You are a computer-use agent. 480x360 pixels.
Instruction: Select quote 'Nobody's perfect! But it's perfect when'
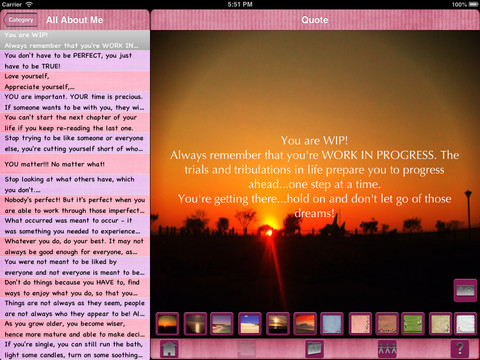coord(75,205)
